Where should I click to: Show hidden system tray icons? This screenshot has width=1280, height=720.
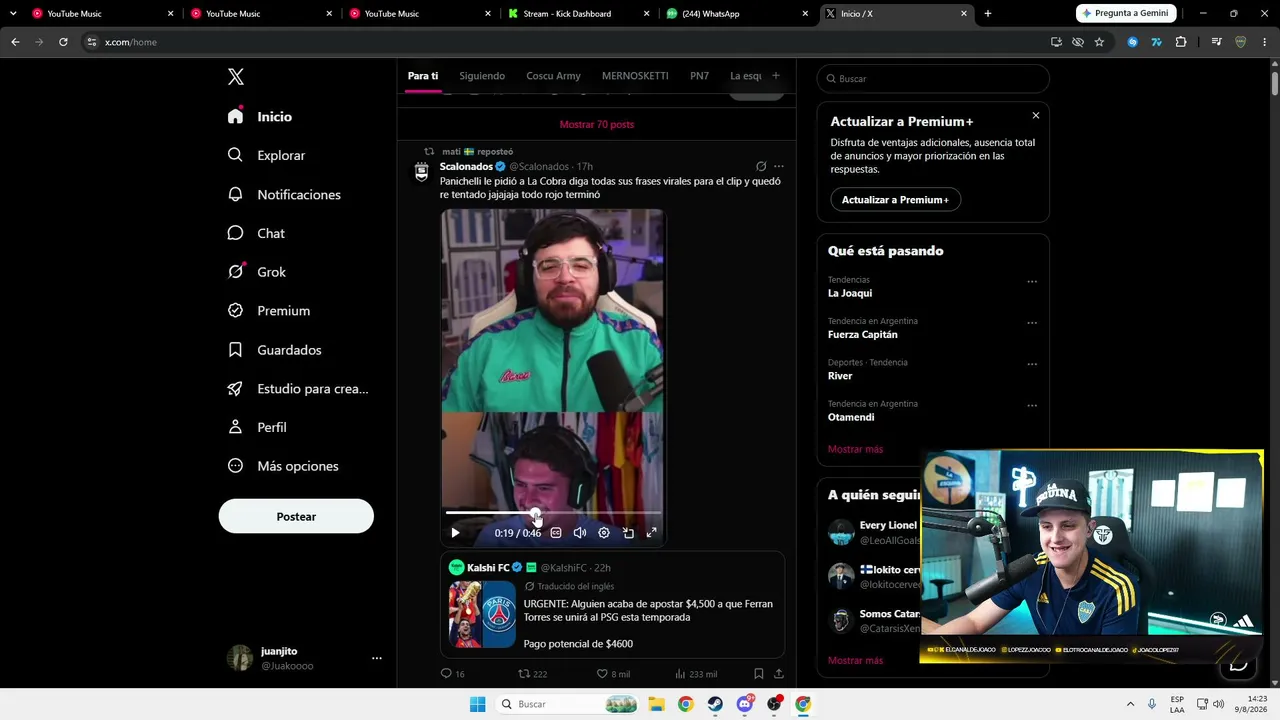click(x=1130, y=704)
